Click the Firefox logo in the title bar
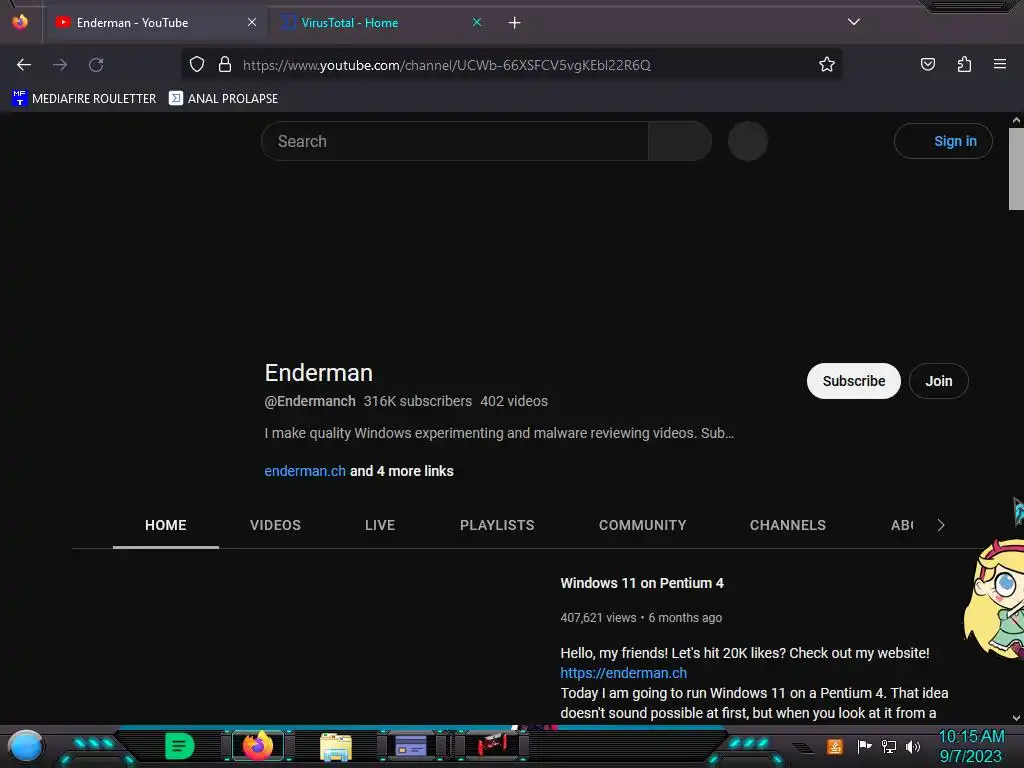1024x768 pixels. [x=20, y=22]
